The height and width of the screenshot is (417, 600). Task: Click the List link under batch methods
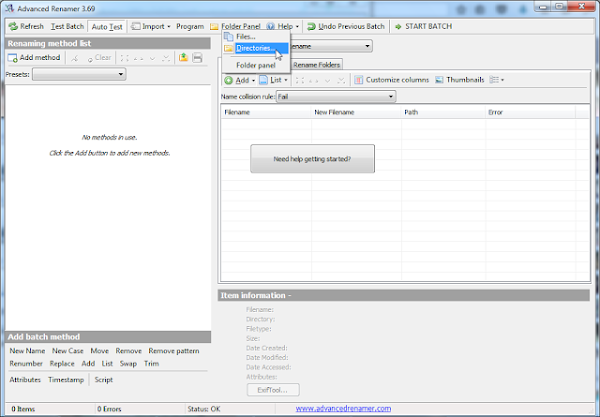(x=107, y=363)
